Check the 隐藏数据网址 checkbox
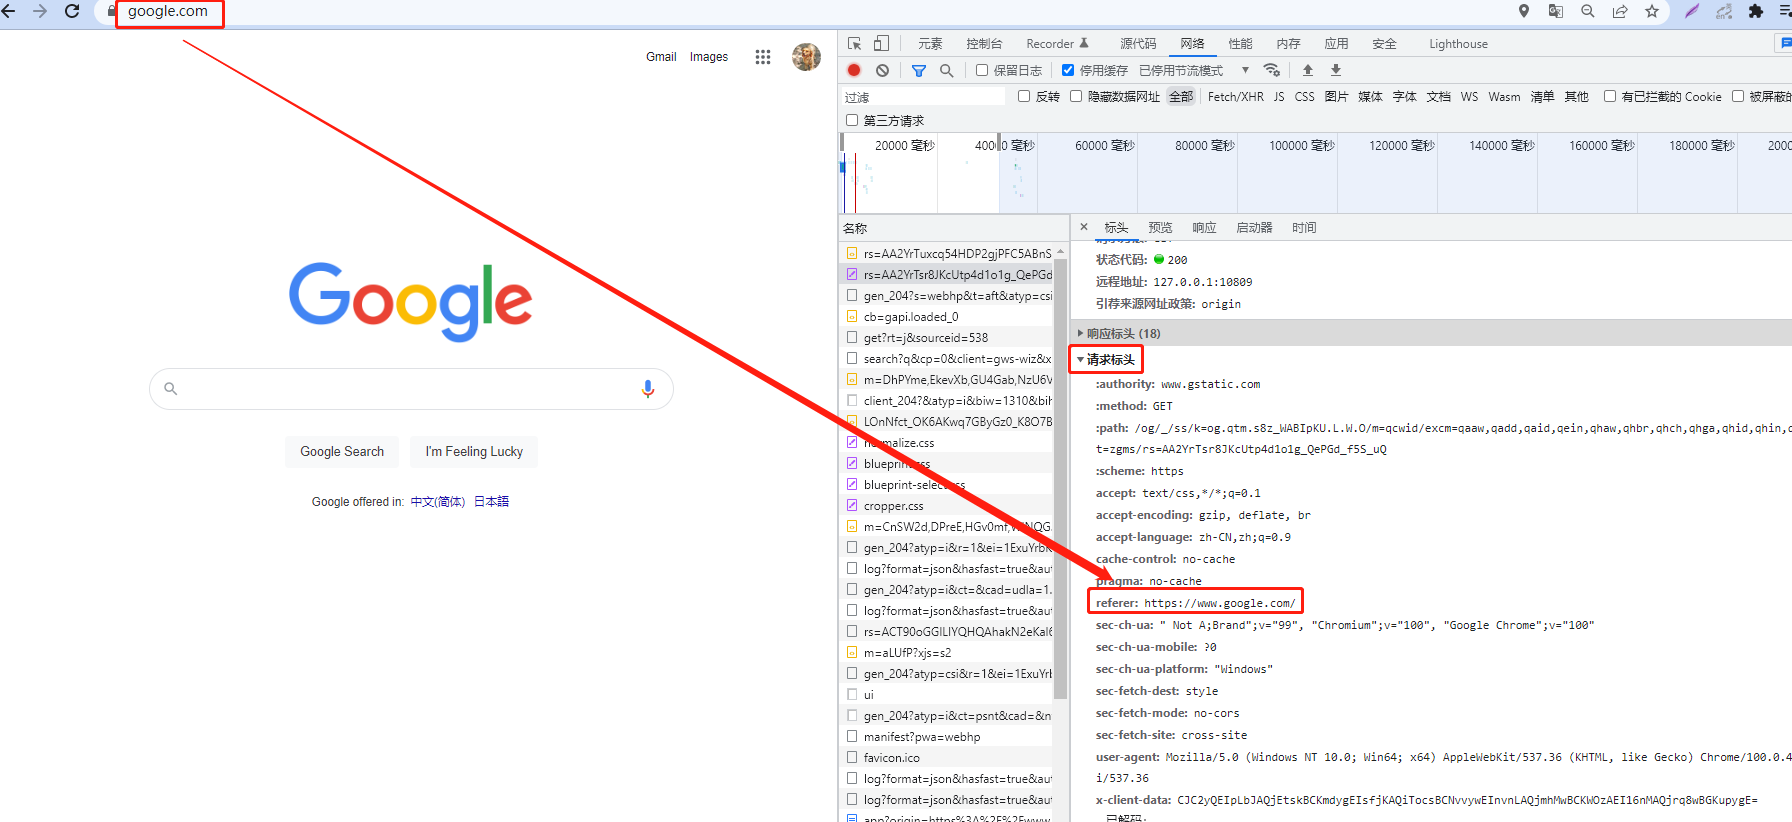This screenshot has height=822, width=1792. (x=1076, y=96)
